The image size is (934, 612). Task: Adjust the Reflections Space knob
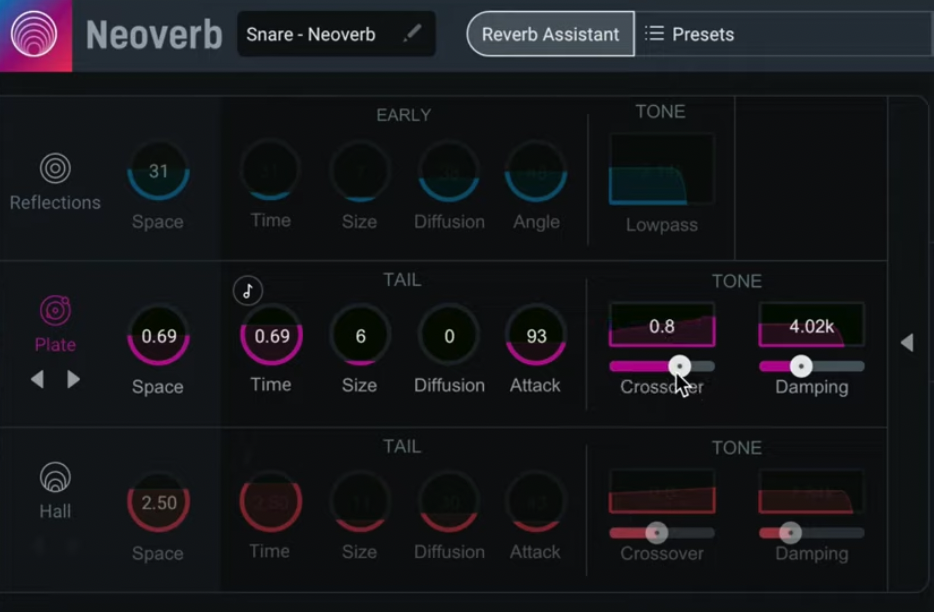[158, 171]
